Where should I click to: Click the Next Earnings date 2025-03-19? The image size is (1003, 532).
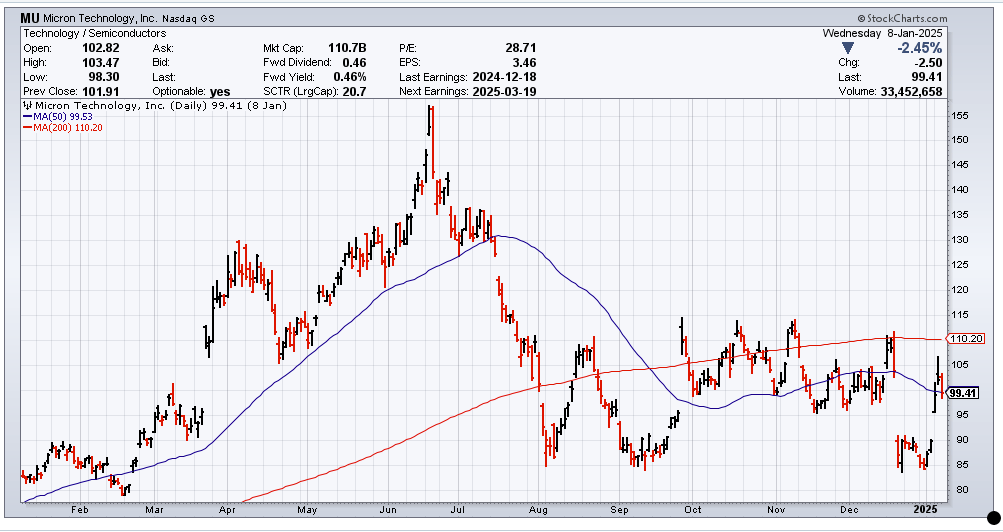point(505,91)
